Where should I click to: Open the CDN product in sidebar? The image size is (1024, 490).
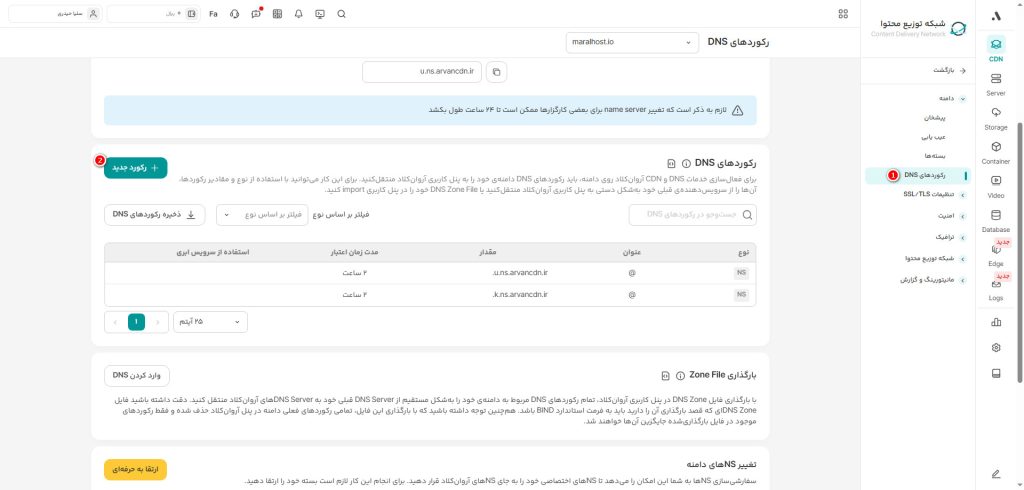[x=995, y=50]
